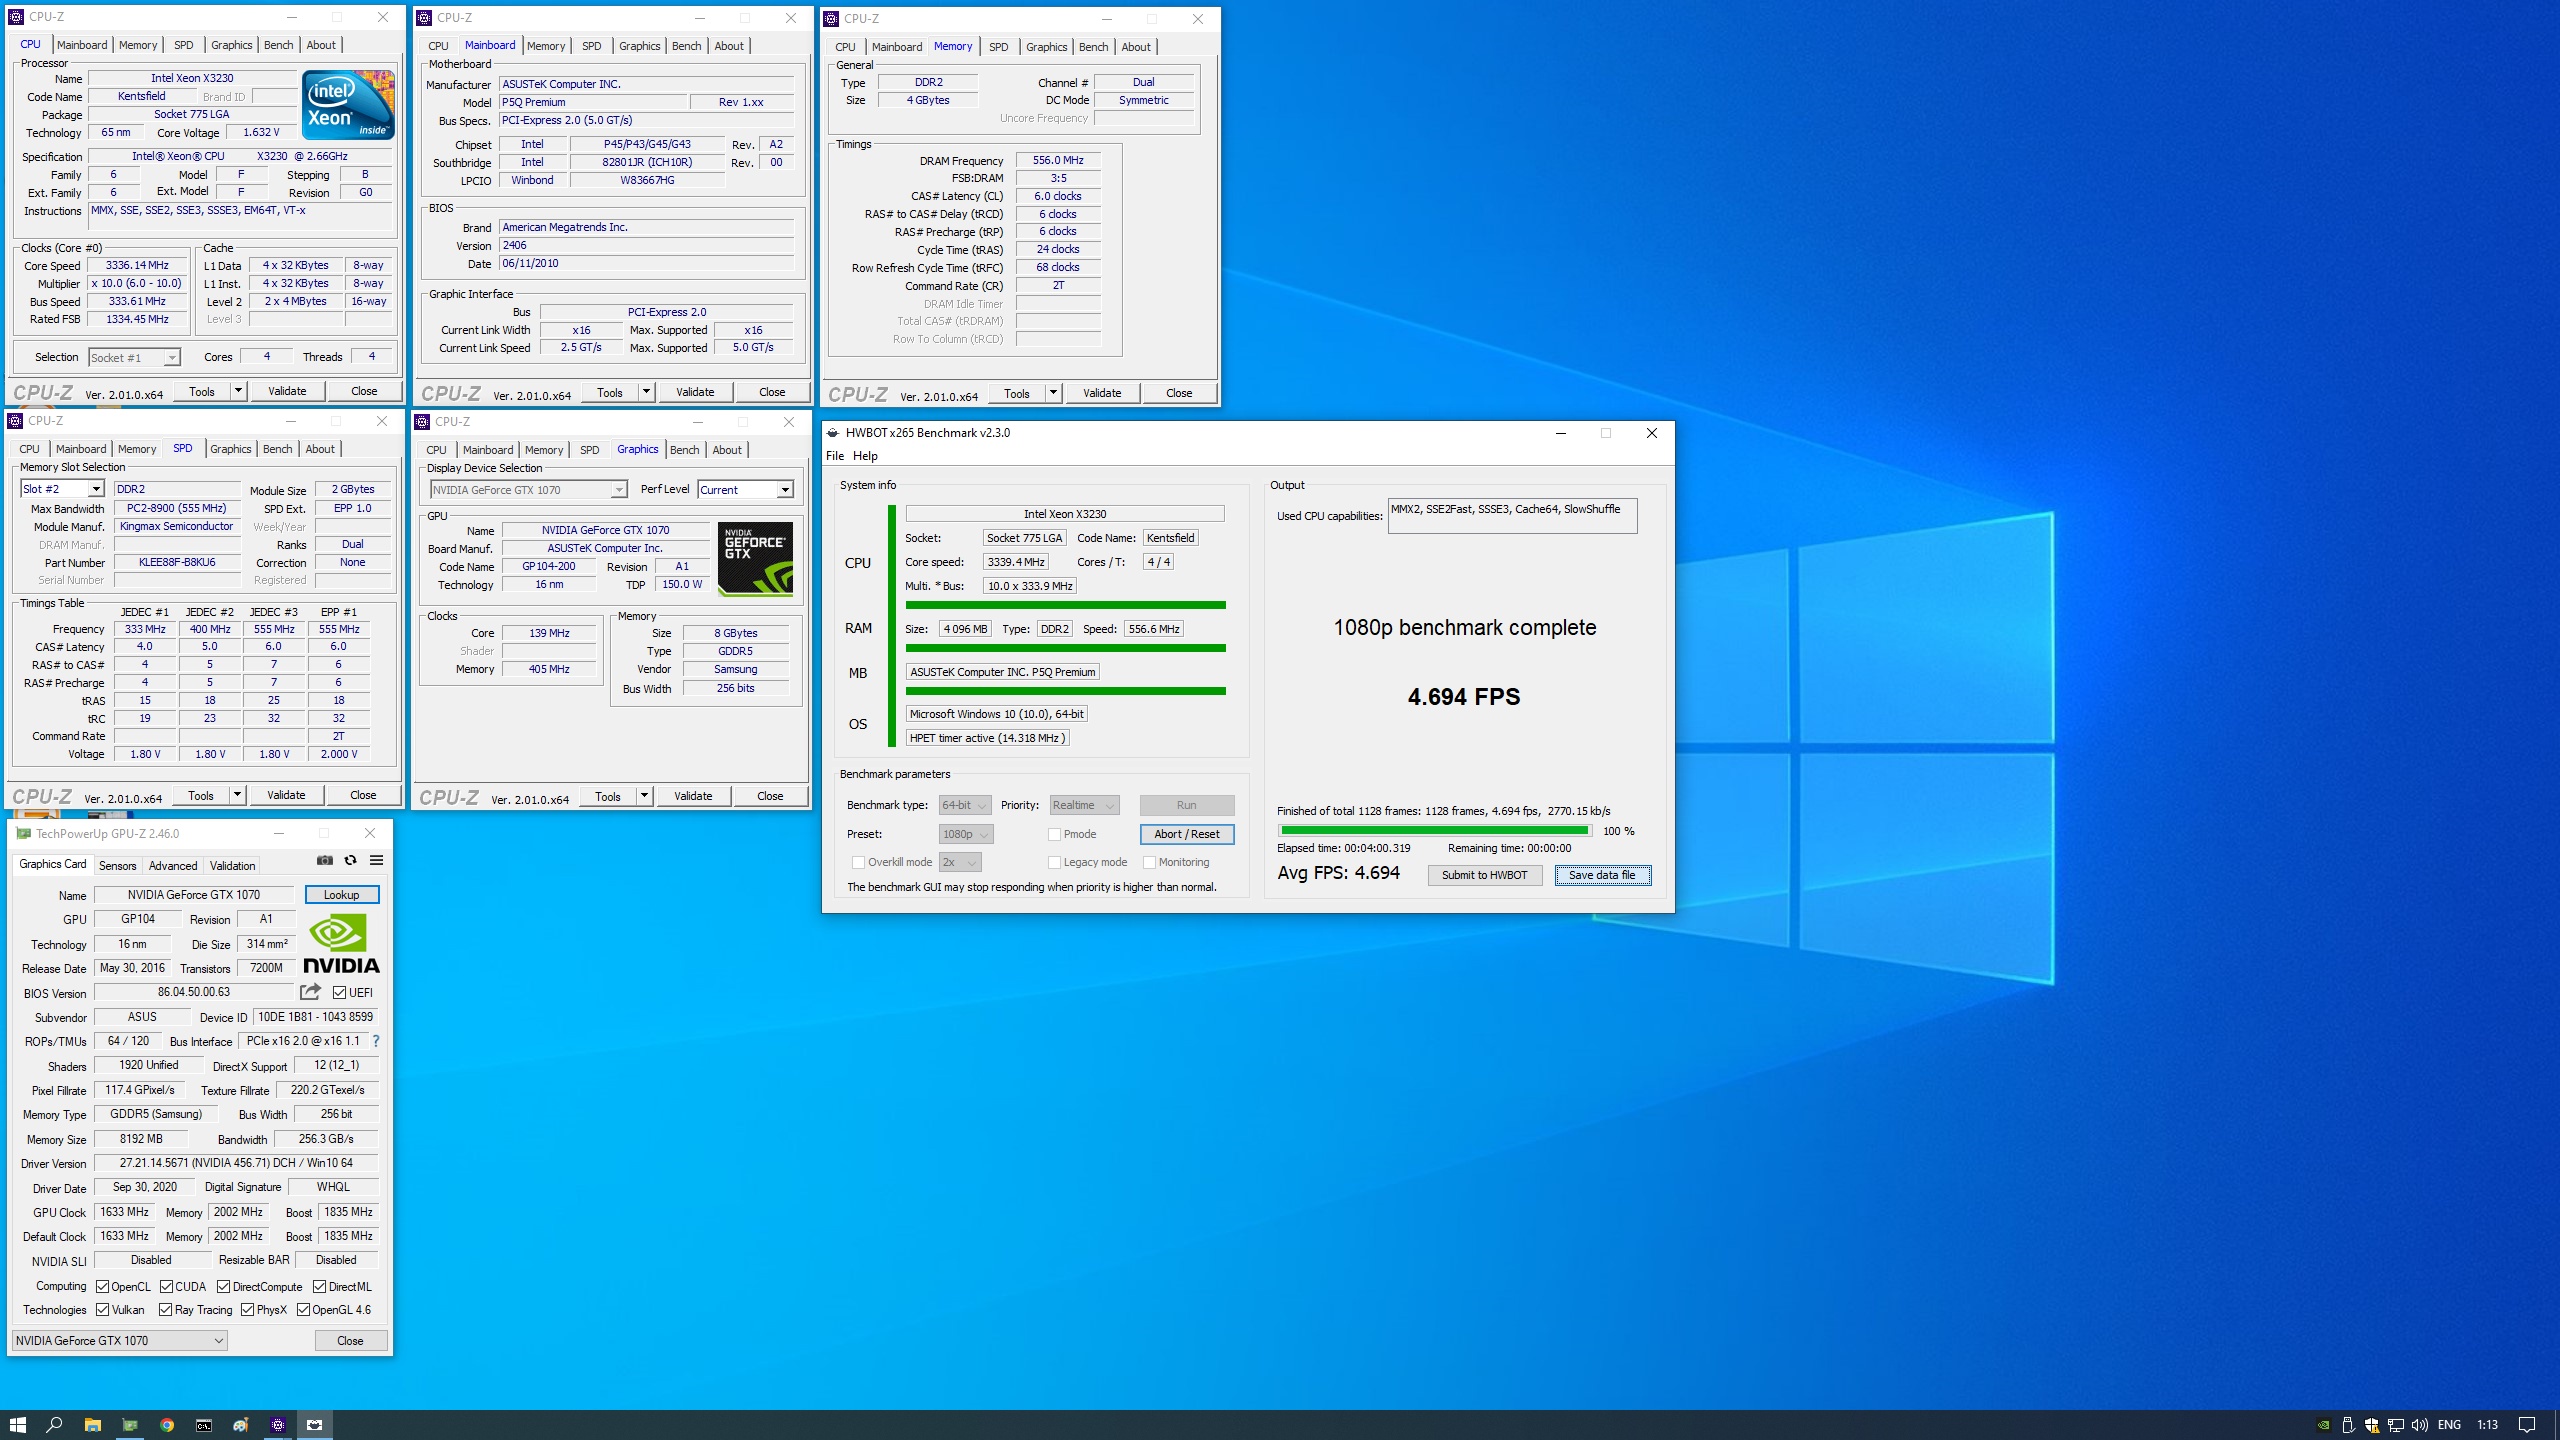Screen dimensions: 2560x1440
Task: Enable the Monitoring checkbox
Action: pos(1149,862)
